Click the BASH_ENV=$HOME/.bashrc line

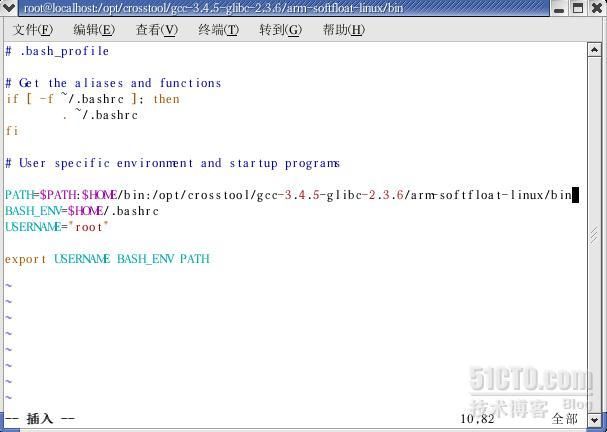(82, 211)
